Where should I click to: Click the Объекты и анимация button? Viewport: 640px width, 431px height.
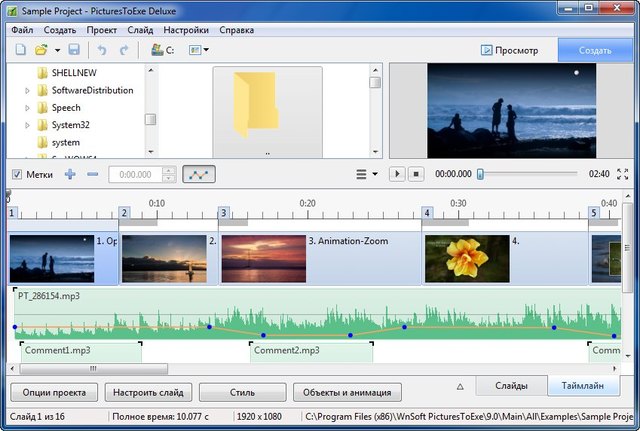coord(348,392)
